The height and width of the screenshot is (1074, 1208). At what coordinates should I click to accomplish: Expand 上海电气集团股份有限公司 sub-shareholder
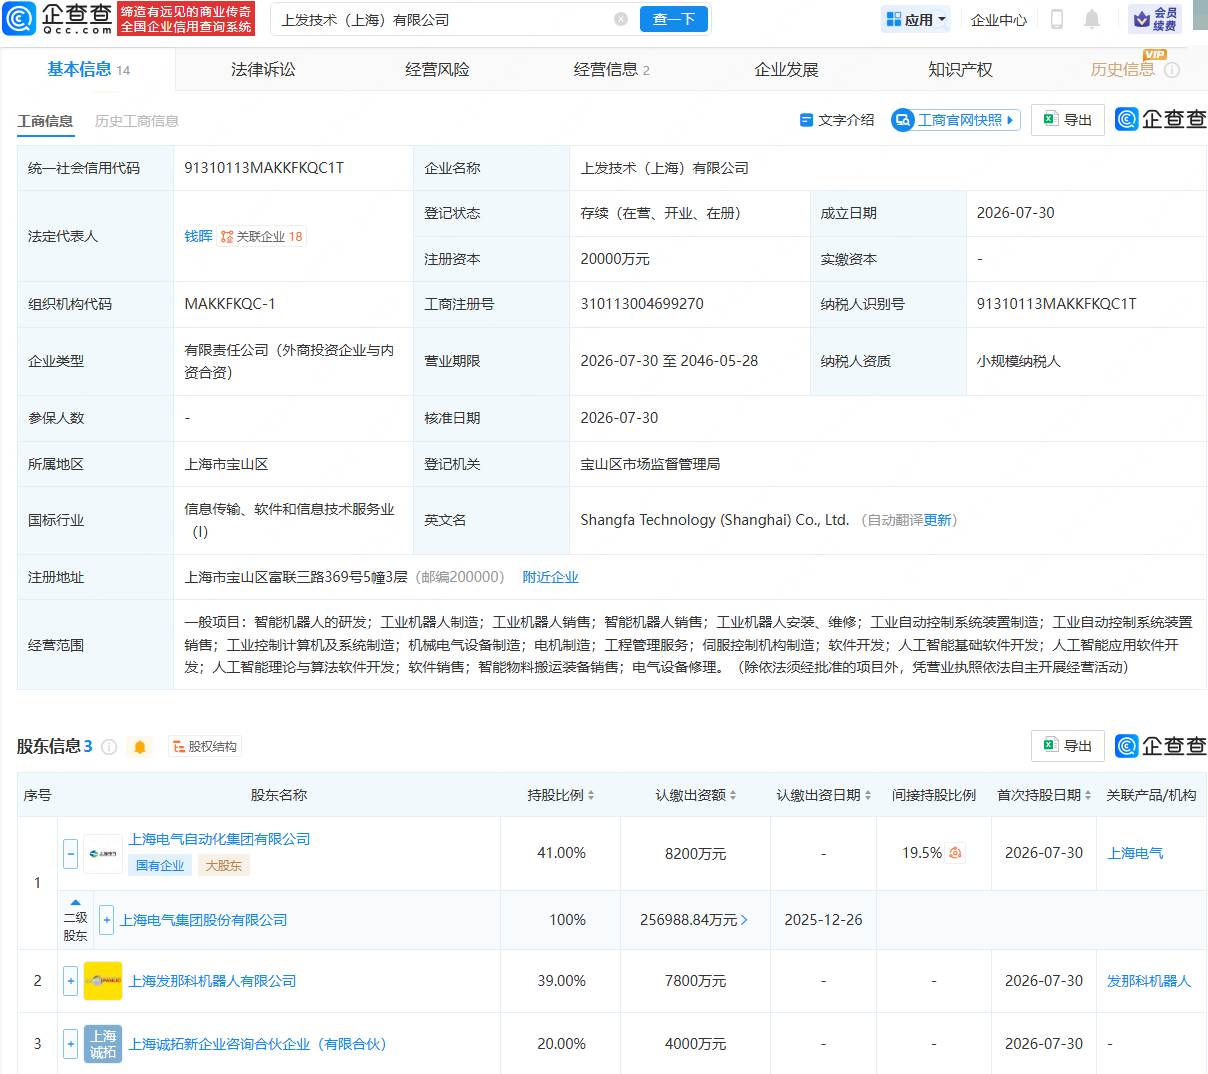click(x=106, y=920)
